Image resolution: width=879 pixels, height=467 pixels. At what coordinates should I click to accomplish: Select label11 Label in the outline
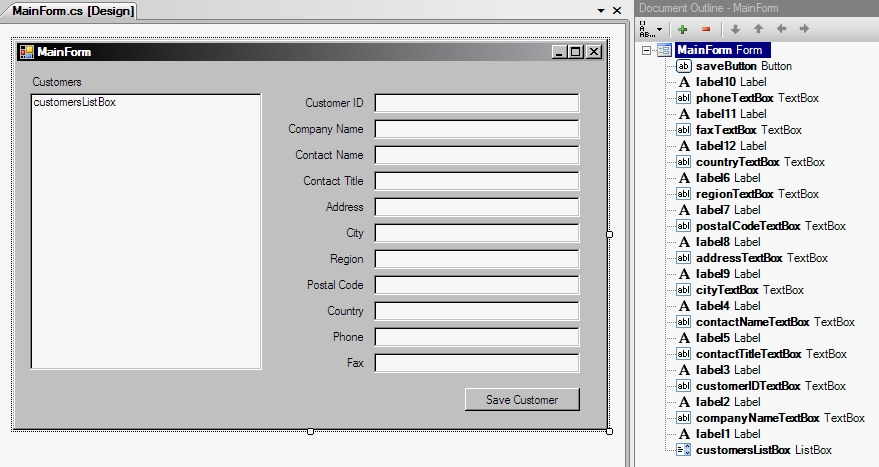click(x=730, y=114)
